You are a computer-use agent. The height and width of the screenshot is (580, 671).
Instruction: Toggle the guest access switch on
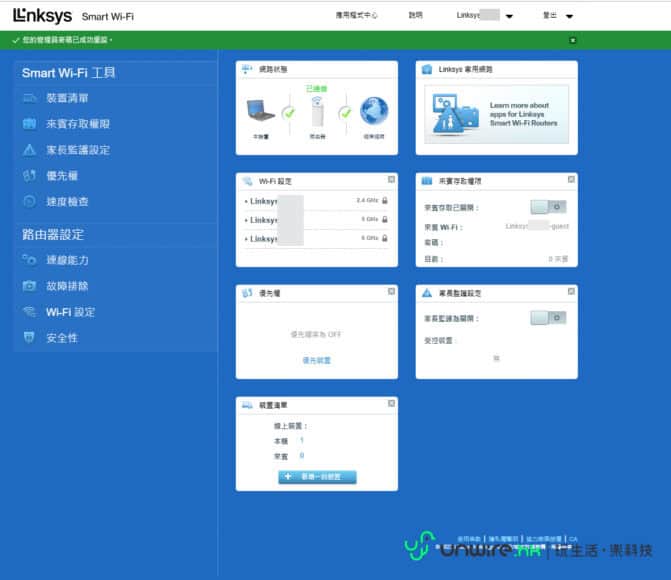pos(548,207)
